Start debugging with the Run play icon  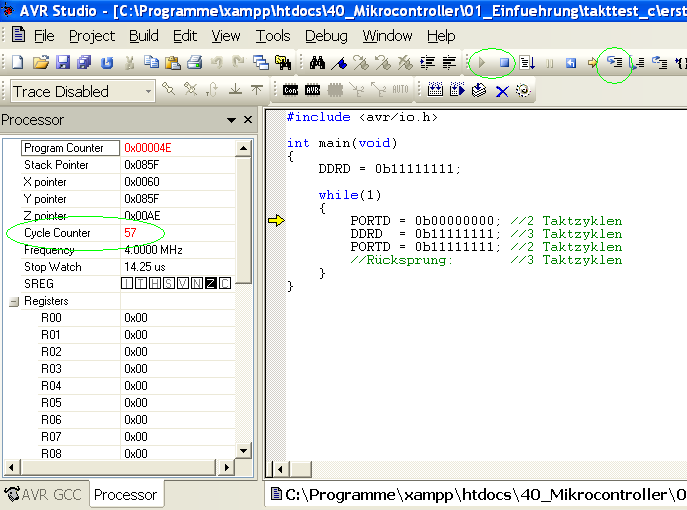point(482,63)
